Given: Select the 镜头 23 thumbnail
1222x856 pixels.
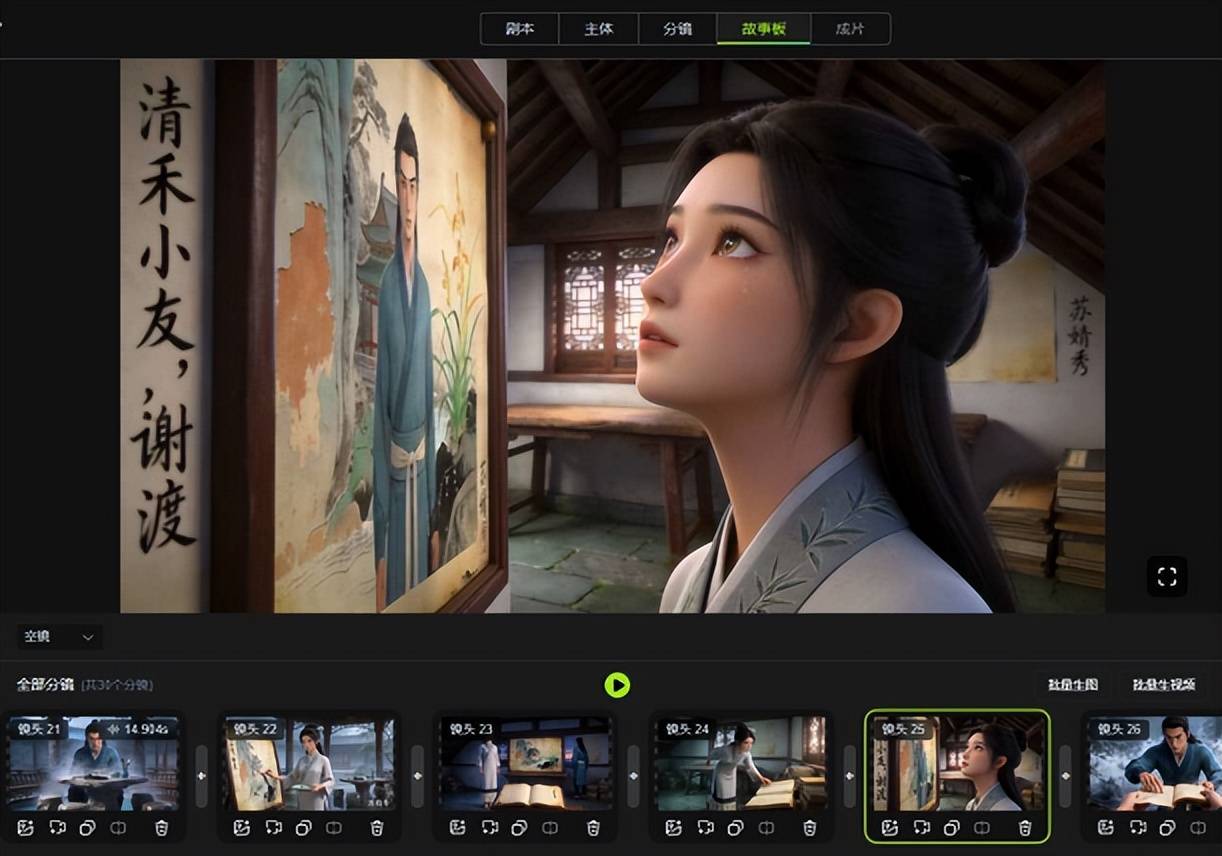Looking at the screenshot, I should pyautogui.click(x=526, y=763).
